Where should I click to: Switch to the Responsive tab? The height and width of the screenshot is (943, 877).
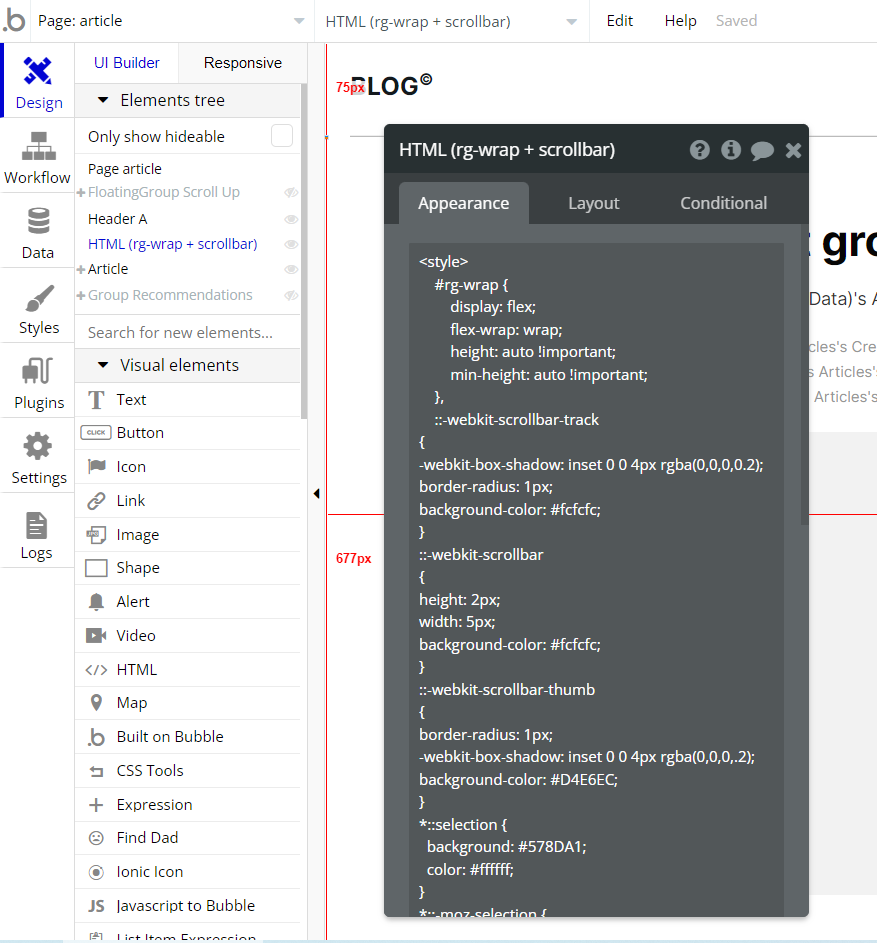tap(242, 63)
